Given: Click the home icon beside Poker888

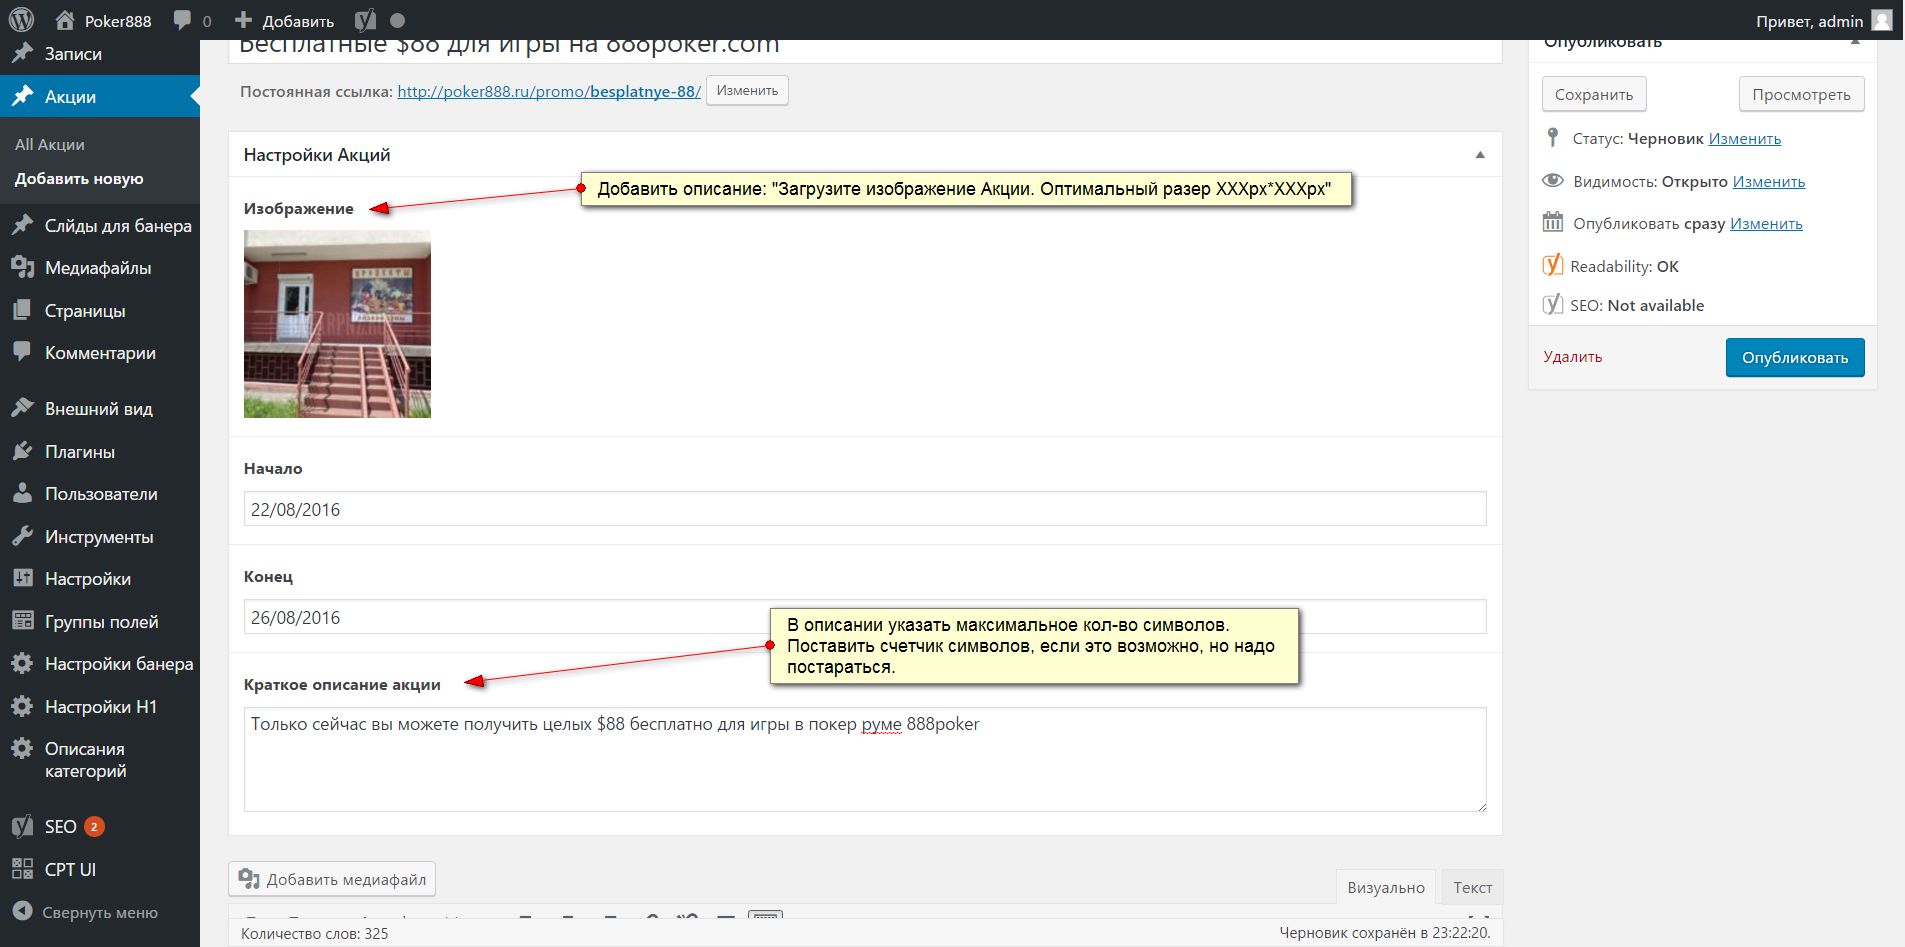Looking at the screenshot, I should coord(65,20).
